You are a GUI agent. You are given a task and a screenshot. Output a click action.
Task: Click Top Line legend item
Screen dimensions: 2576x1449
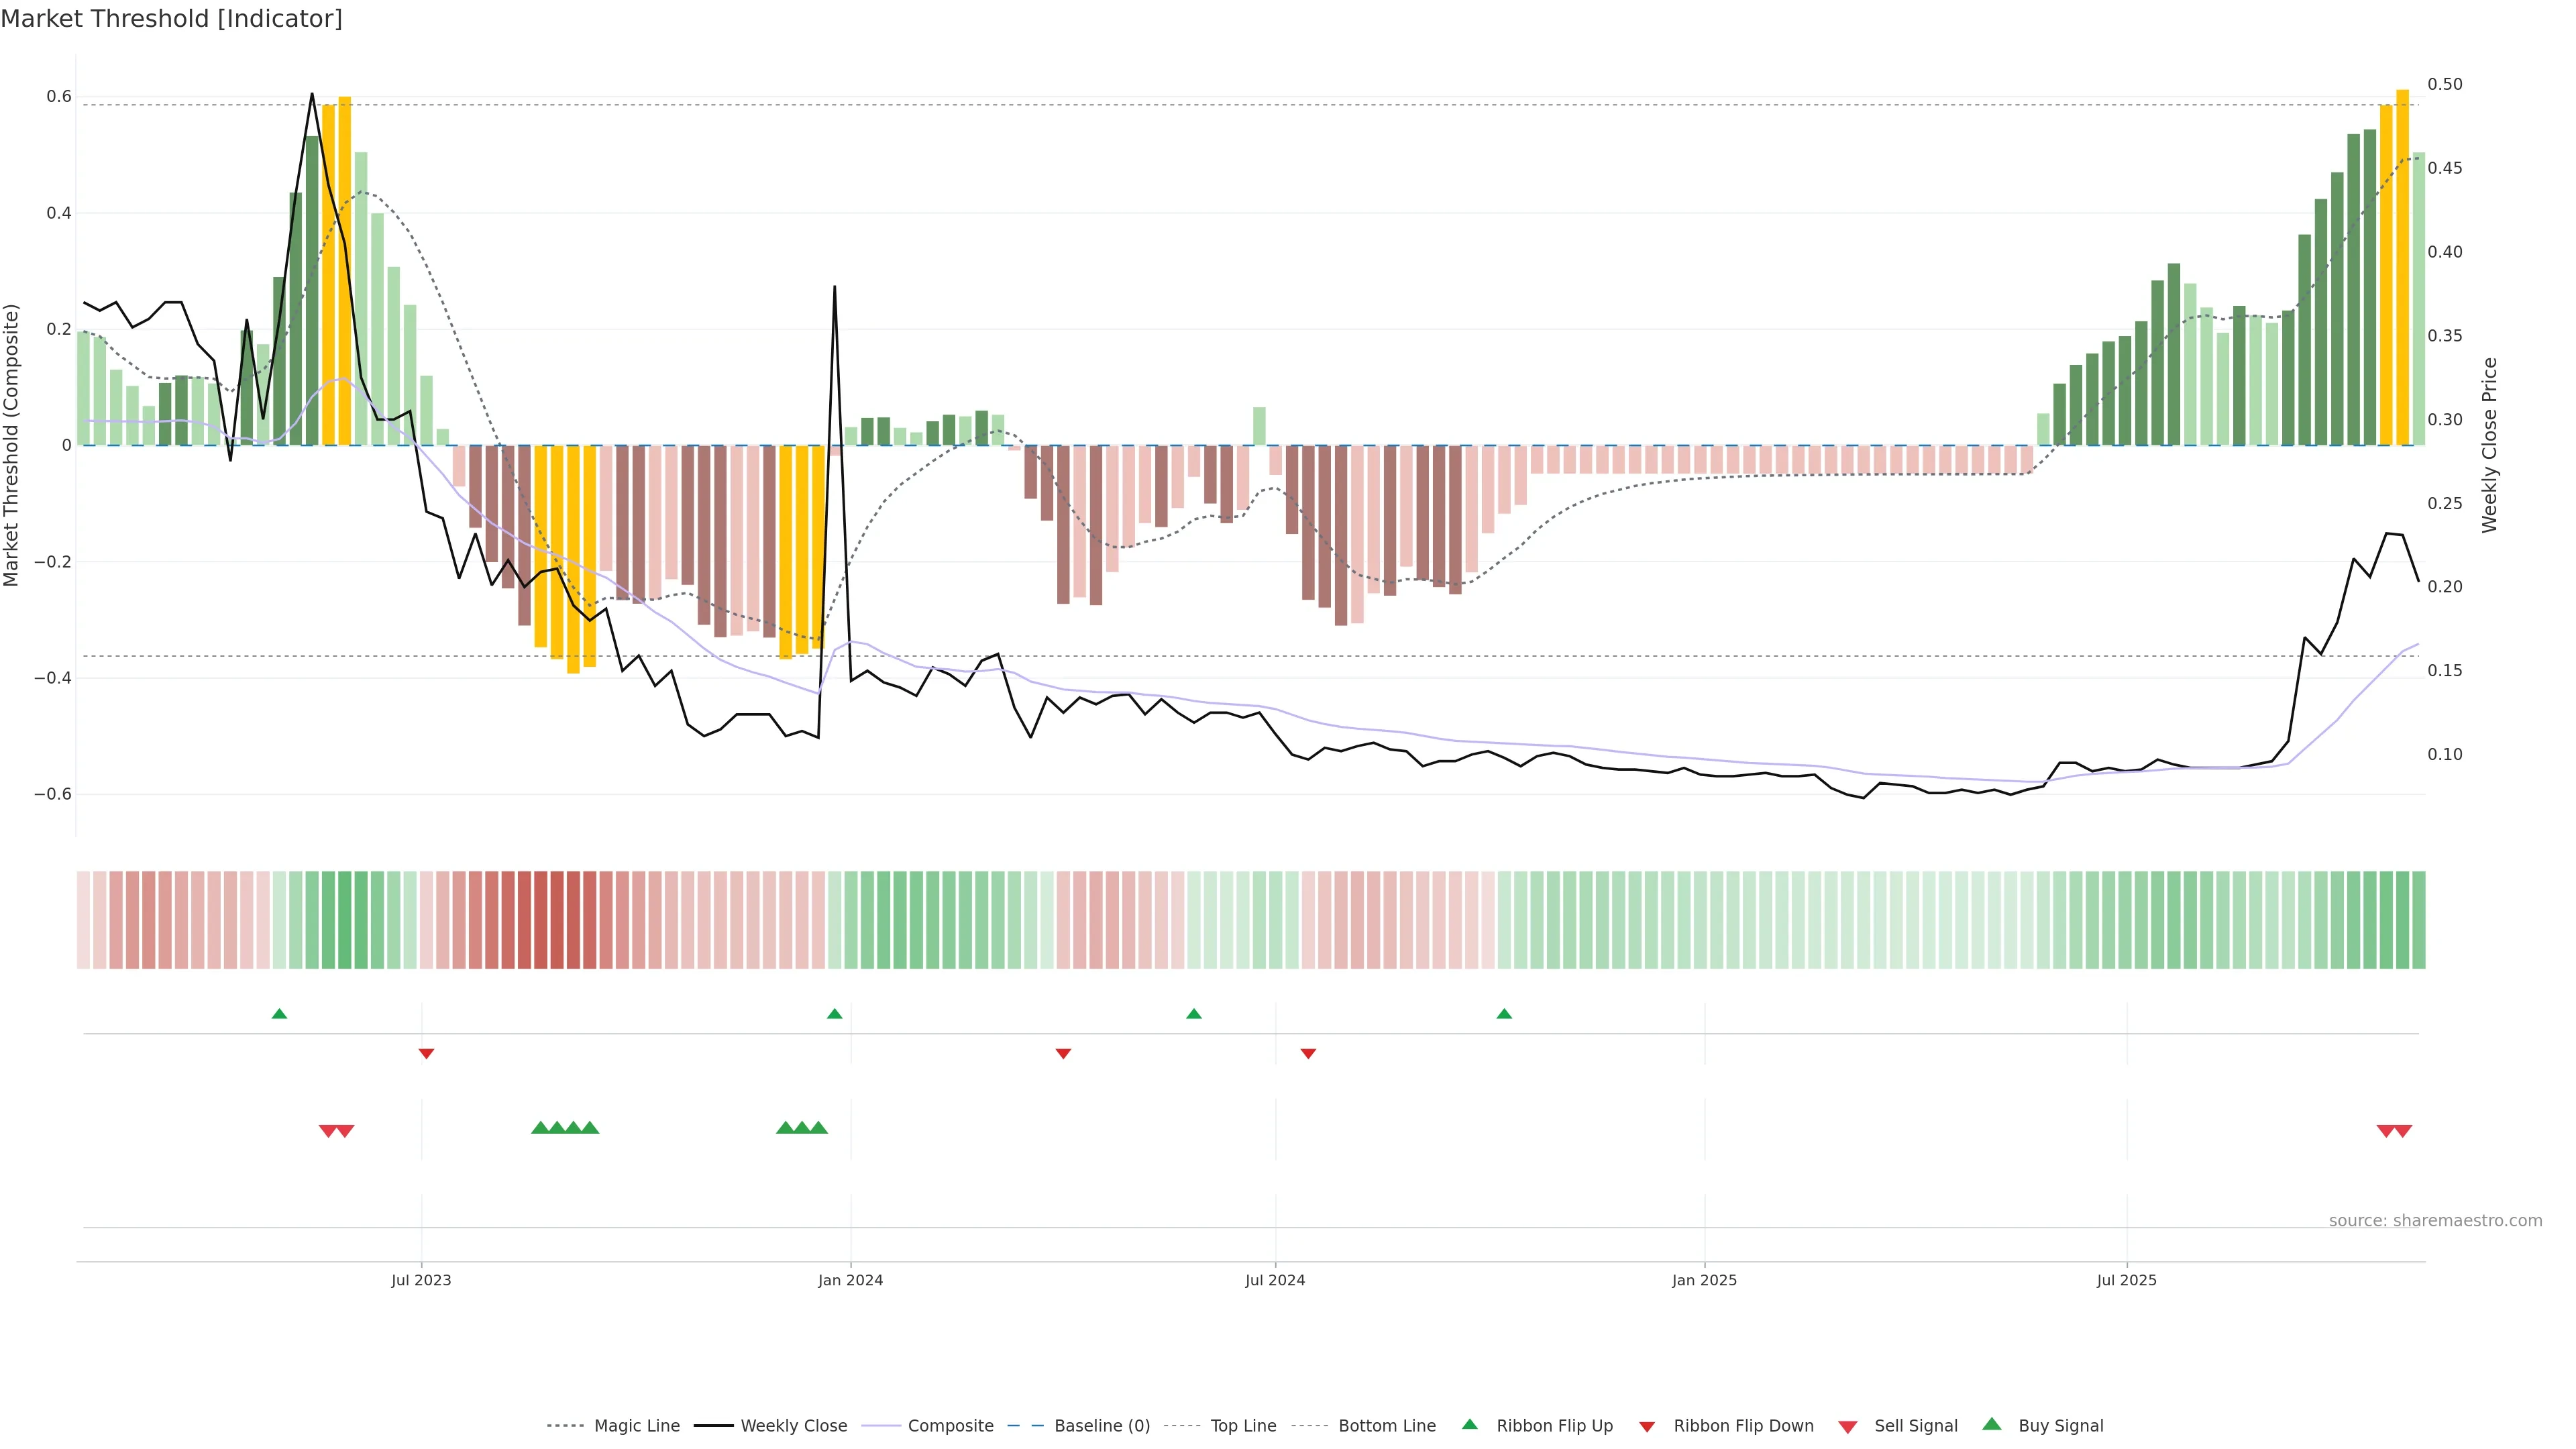point(1243,1426)
